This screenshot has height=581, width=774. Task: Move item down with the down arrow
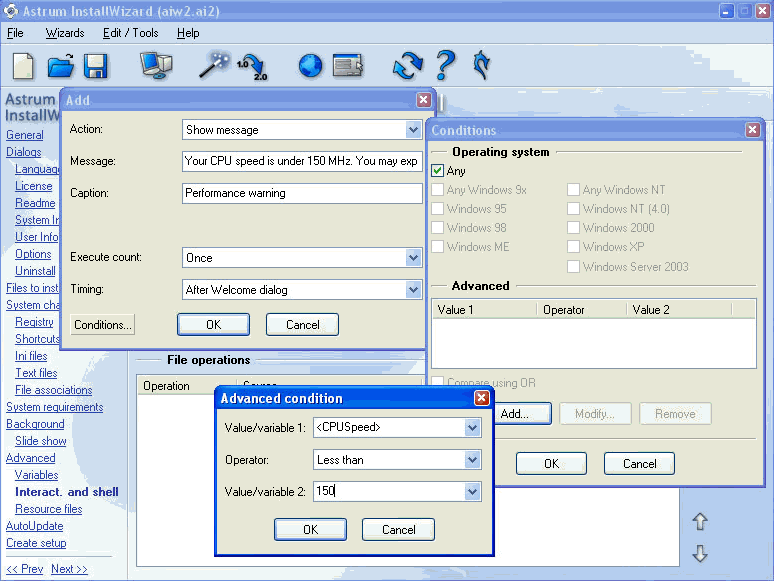pos(700,553)
